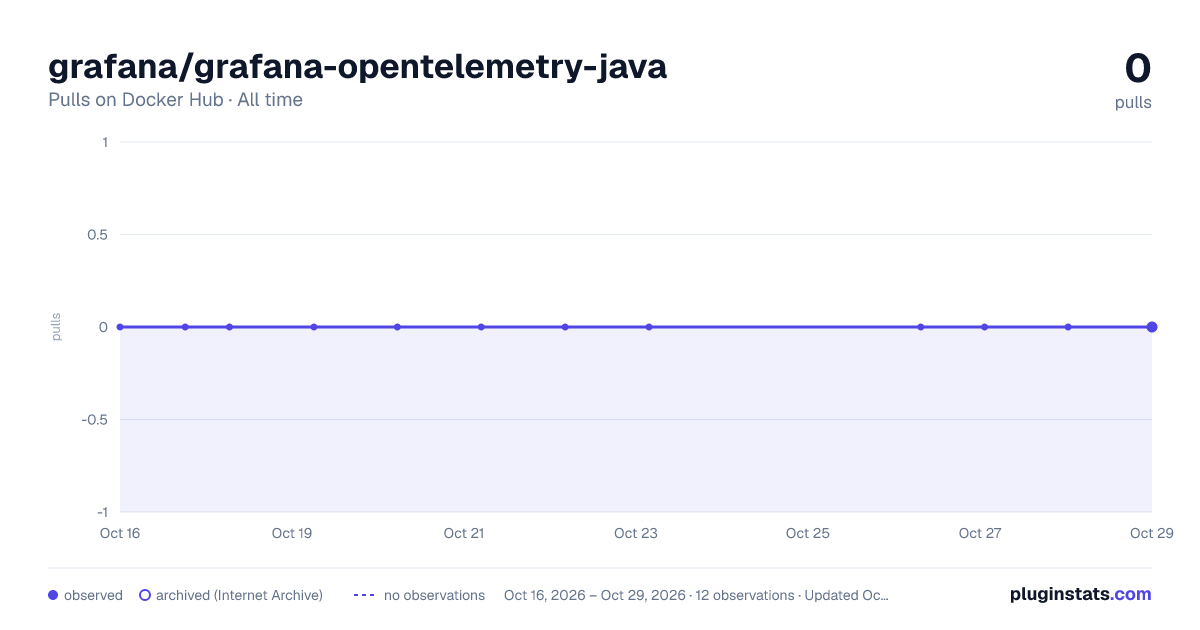
Task: Select the first data point at Oct 16
Action: [x=120, y=327]
